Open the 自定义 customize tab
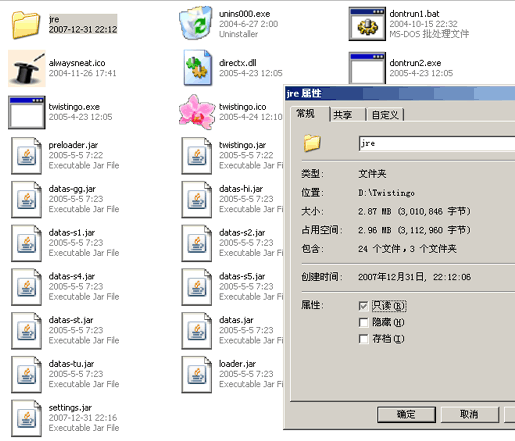This screenshot has width=515, height=441. pos(385,115)
